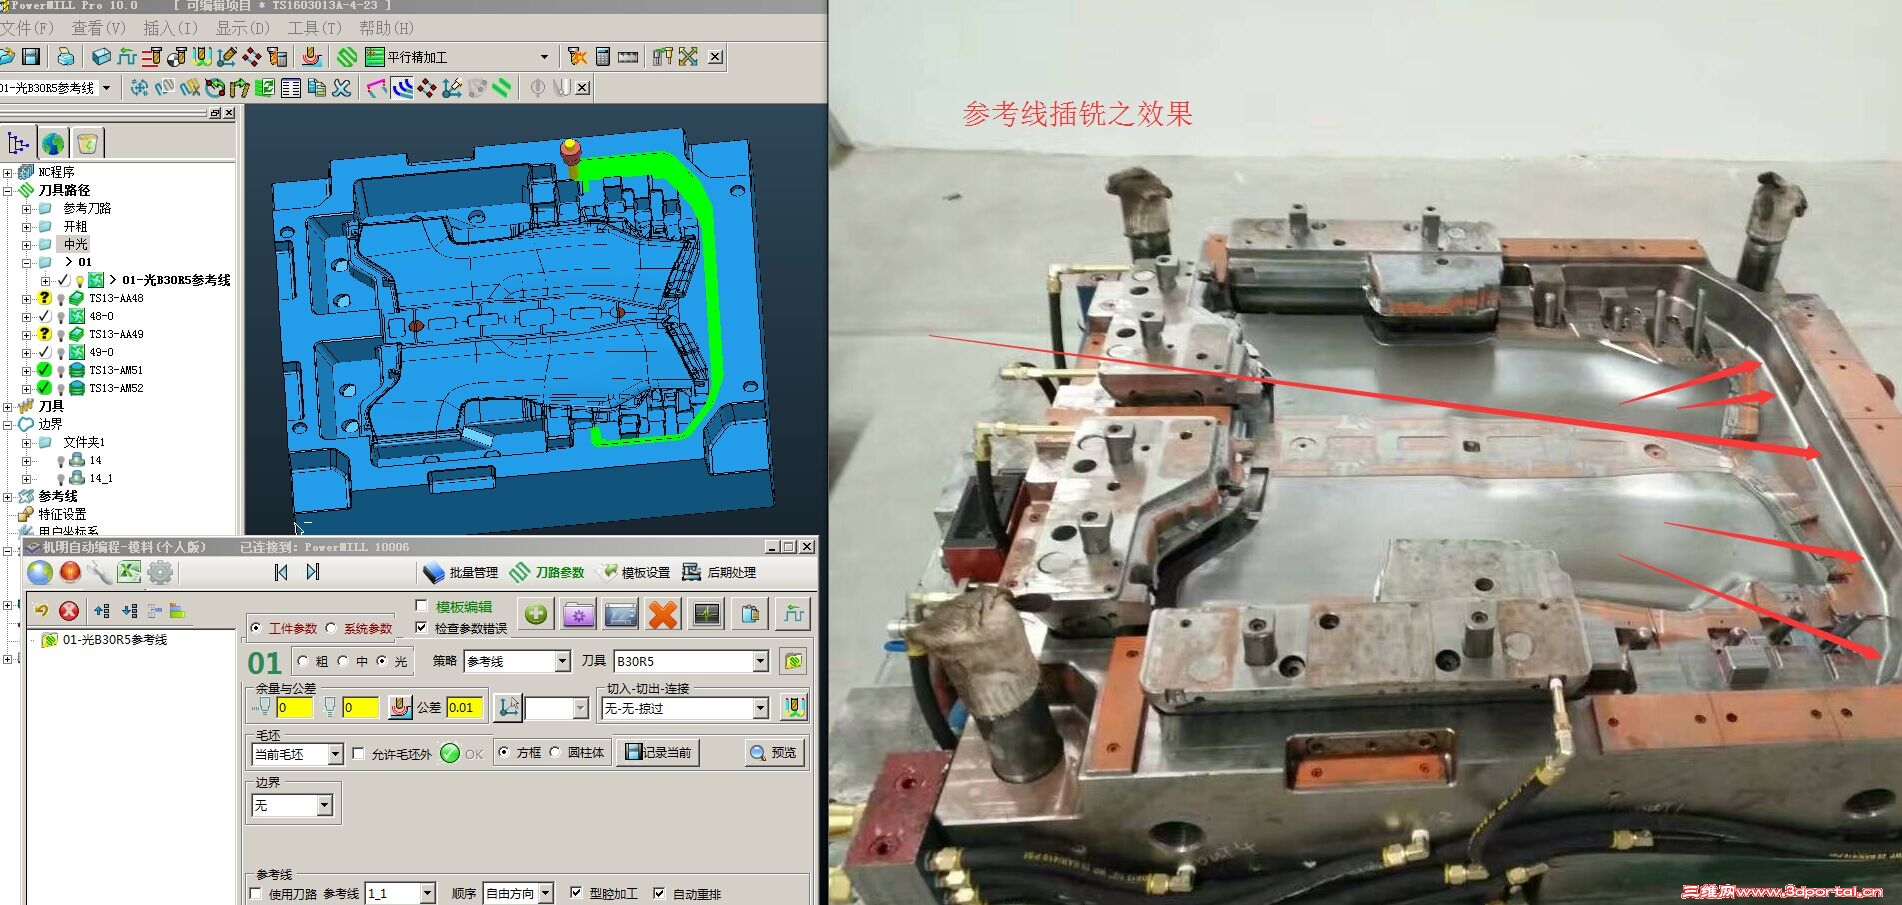Select the 中 semi-finish radio button

click(343, 661)
